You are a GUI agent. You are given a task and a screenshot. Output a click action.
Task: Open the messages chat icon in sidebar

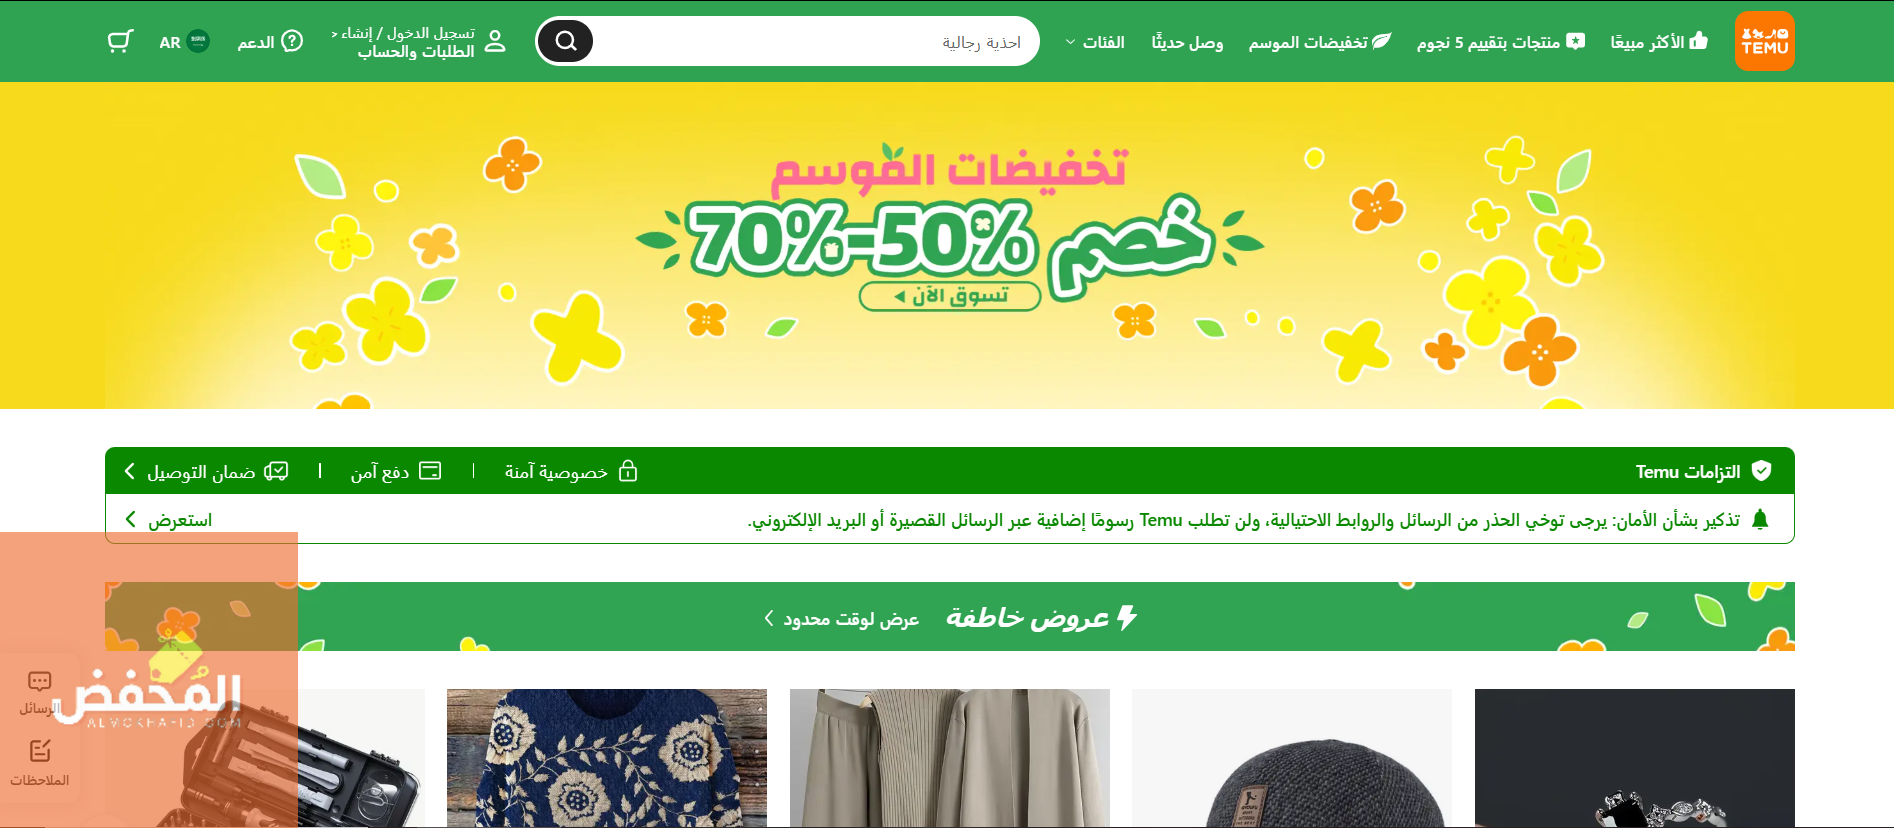(40, 682)
